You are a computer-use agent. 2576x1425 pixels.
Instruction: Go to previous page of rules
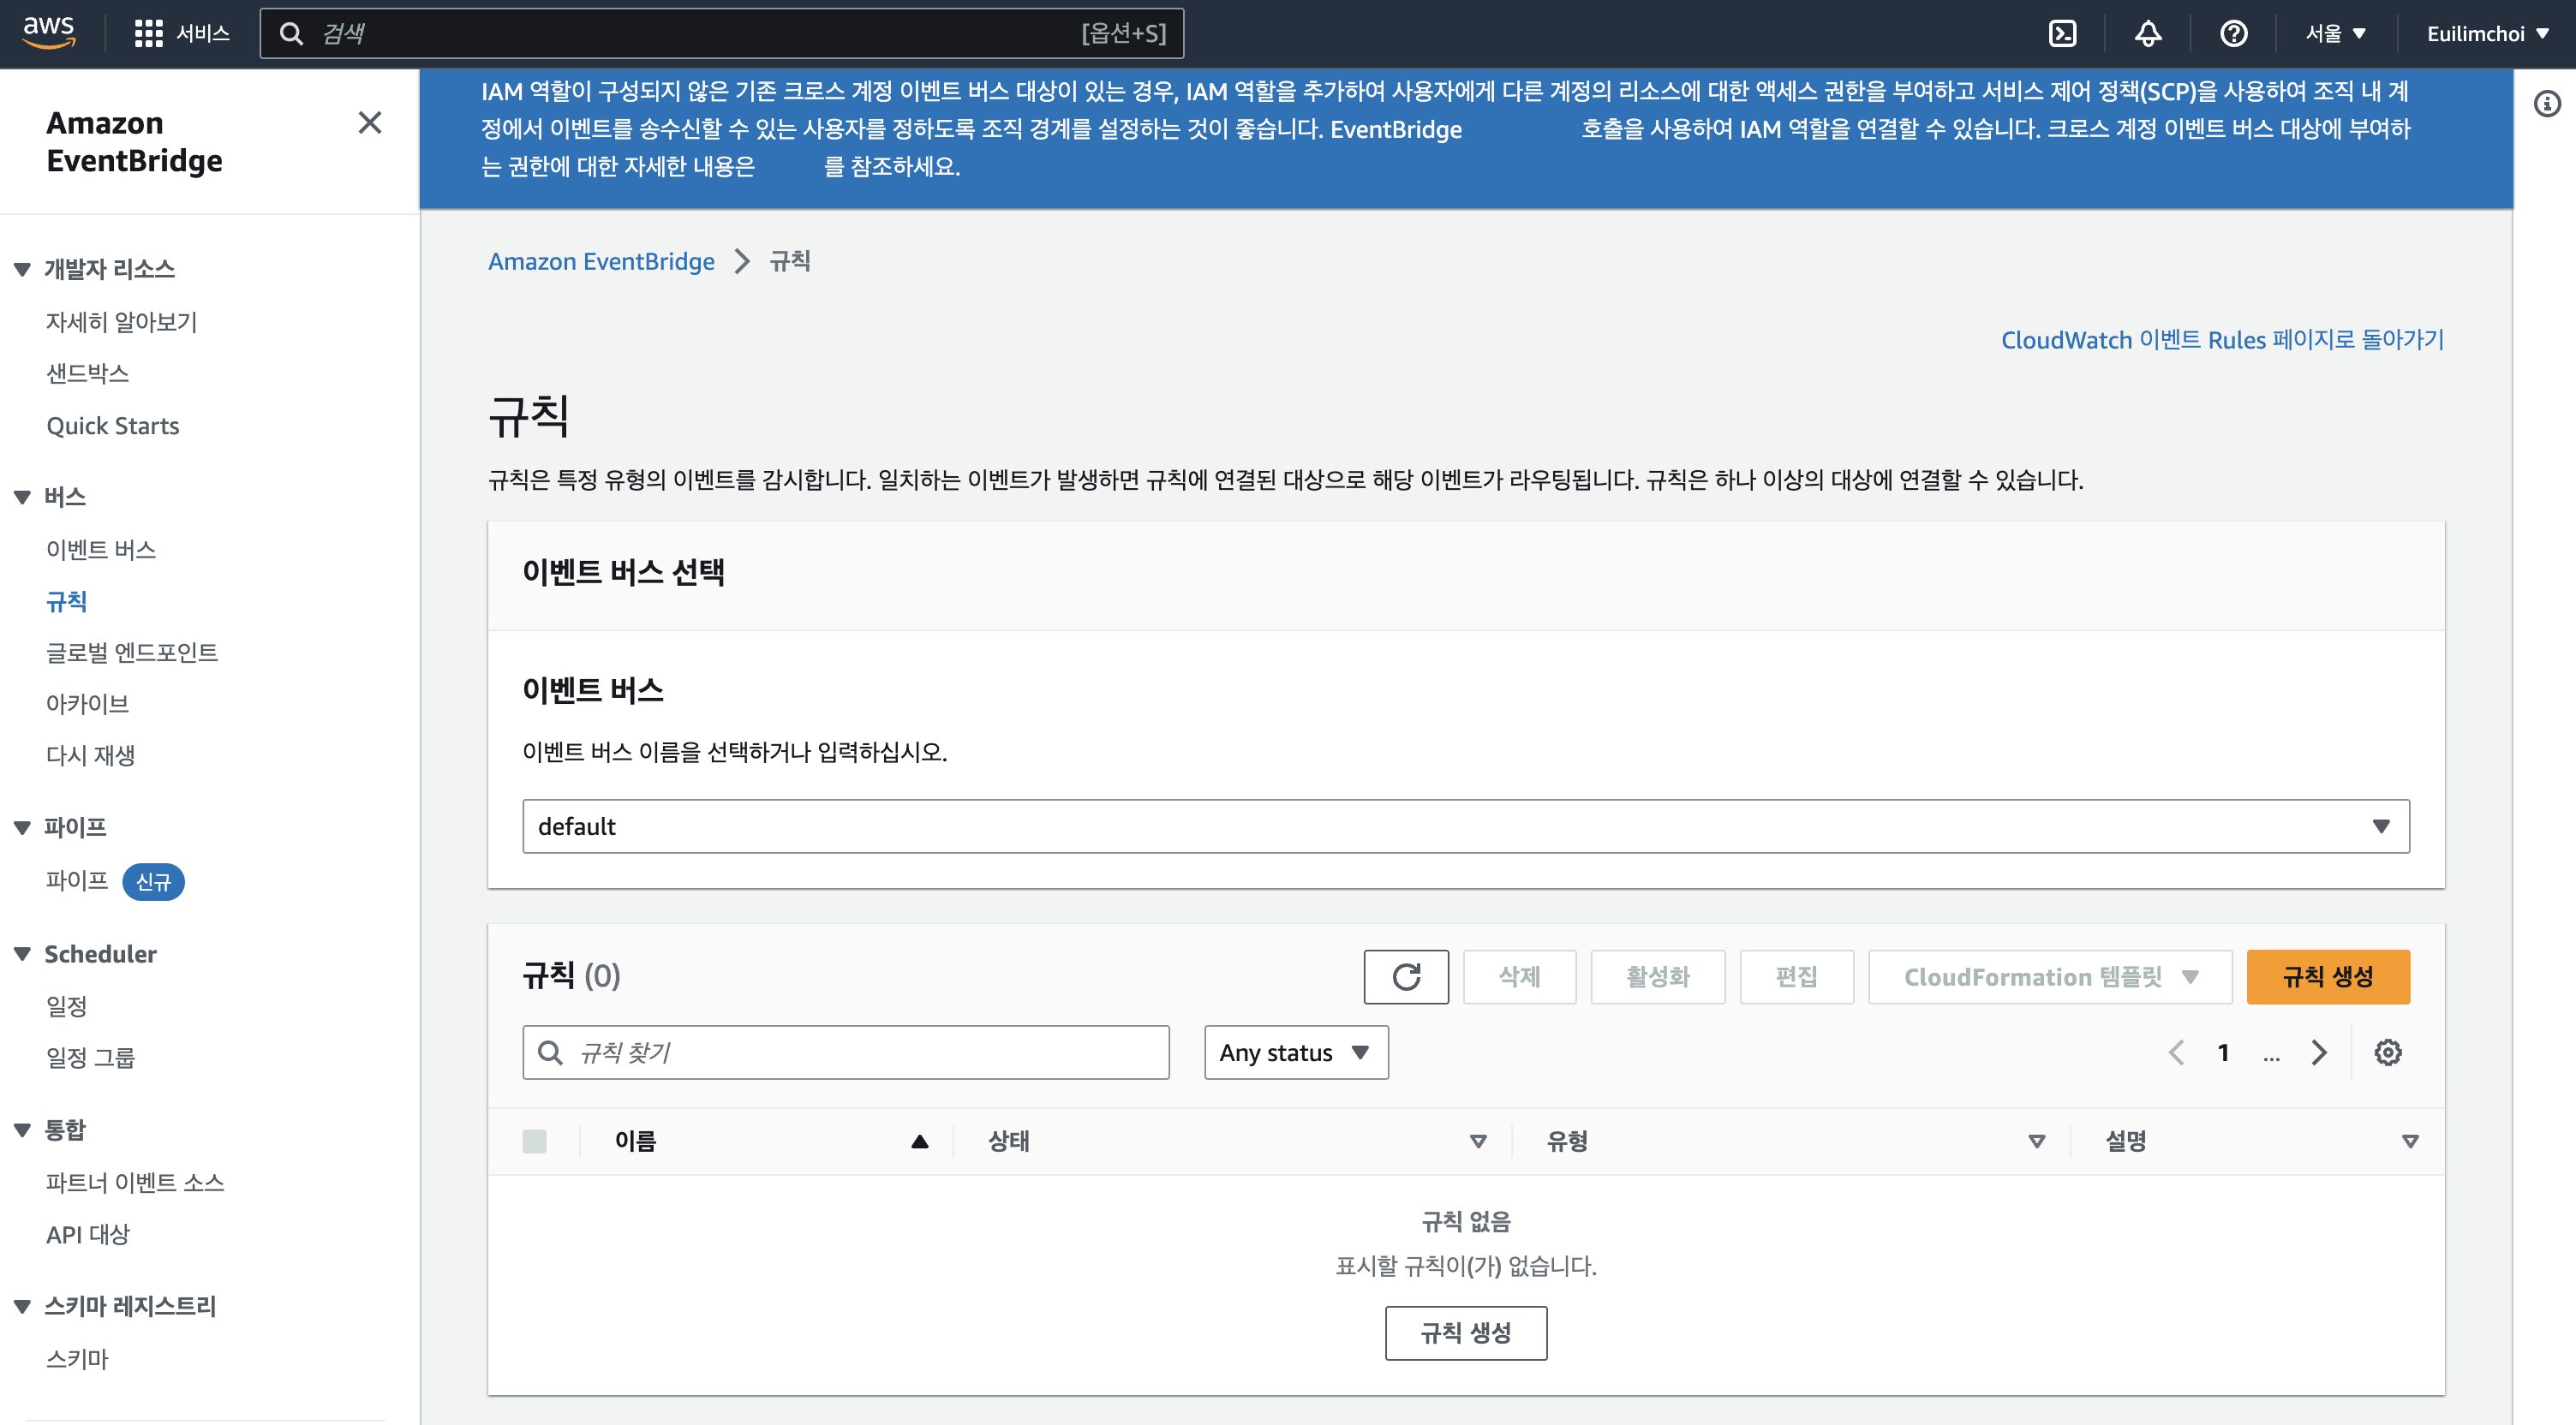(2175, 1052)
